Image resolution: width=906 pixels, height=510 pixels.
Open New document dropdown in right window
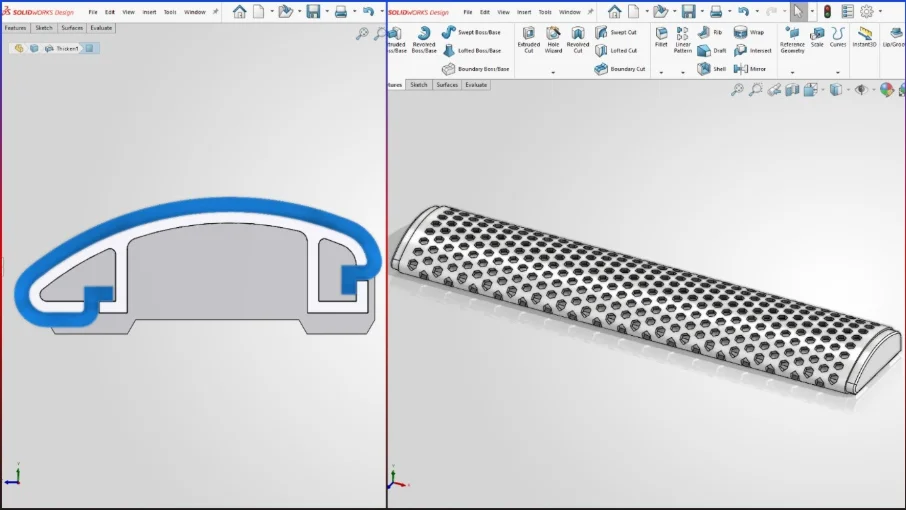click(647, 12)
